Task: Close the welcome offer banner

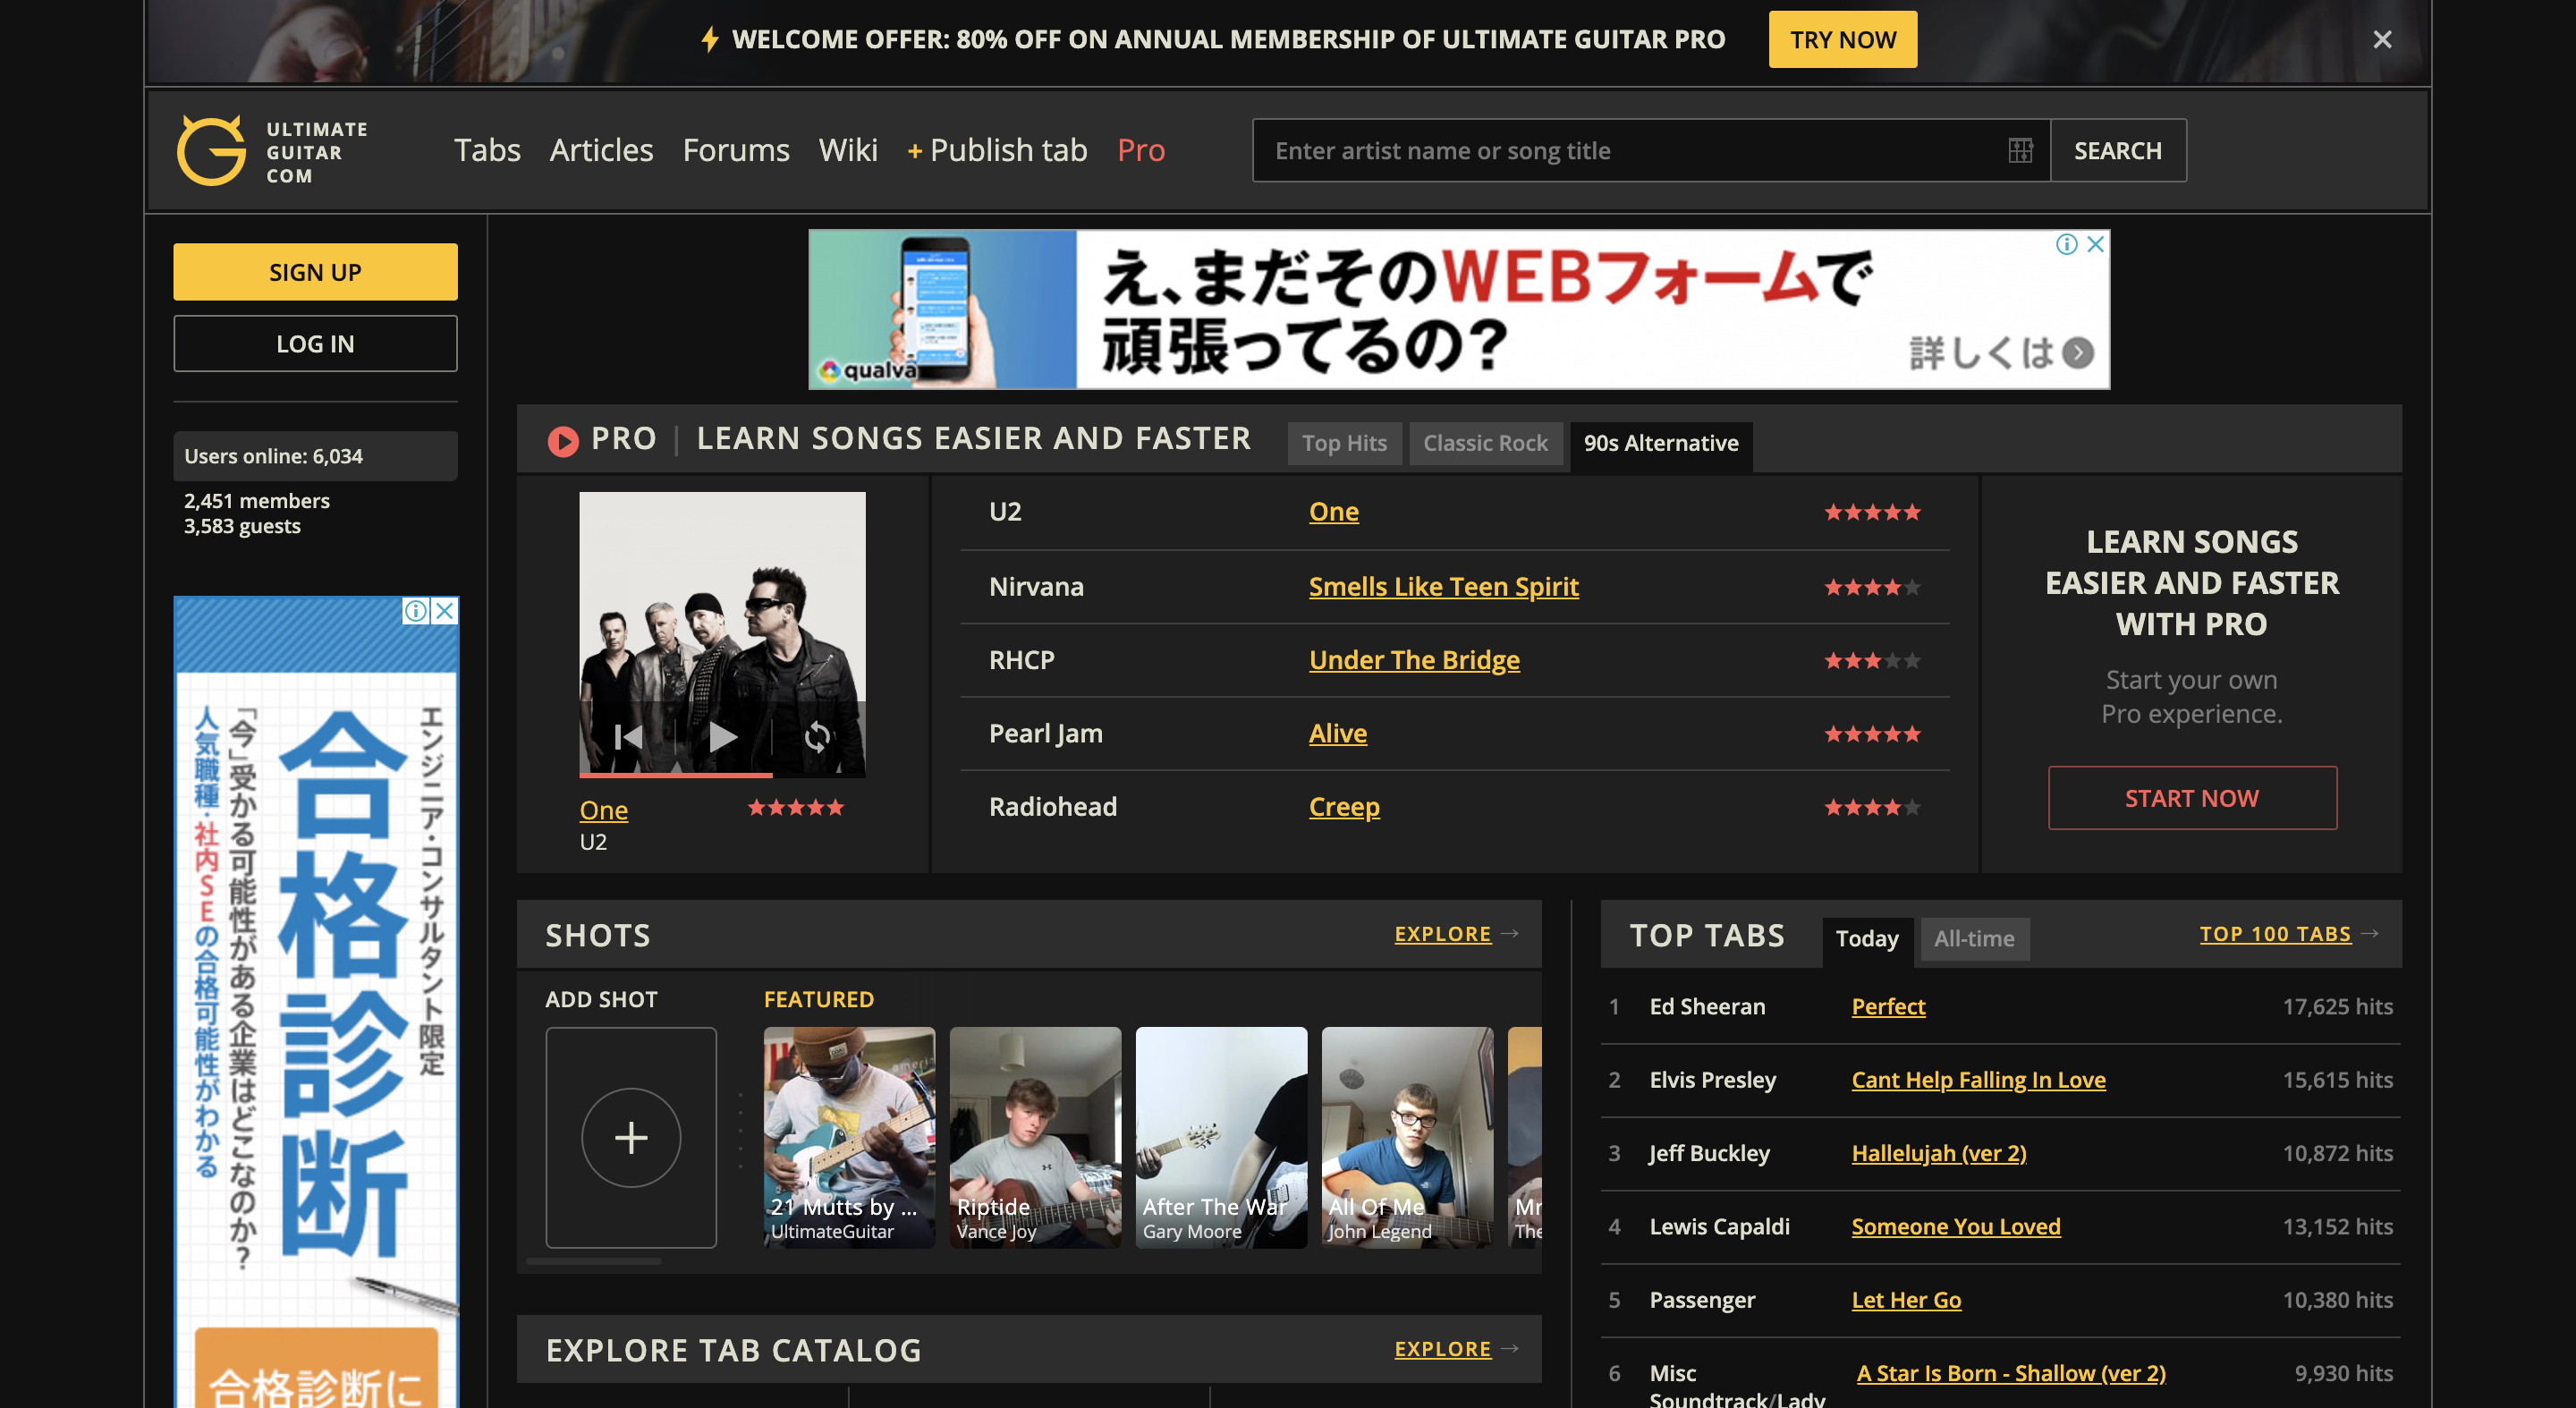Action: pyautogui.click(x=2382, y=39)
